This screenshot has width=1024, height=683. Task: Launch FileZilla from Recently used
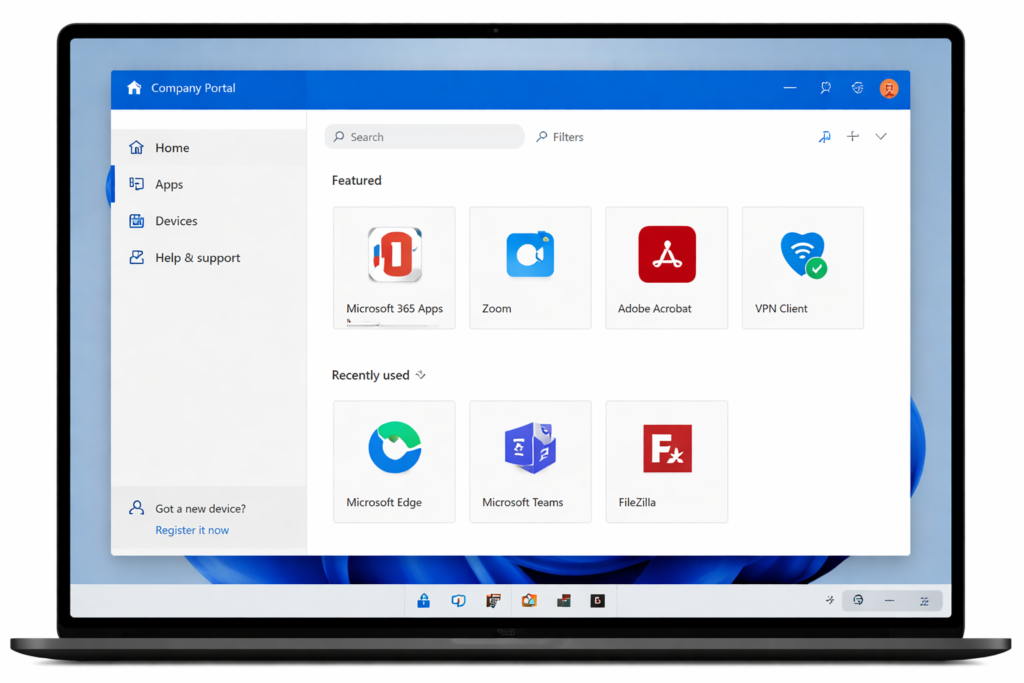pos(666,460)
